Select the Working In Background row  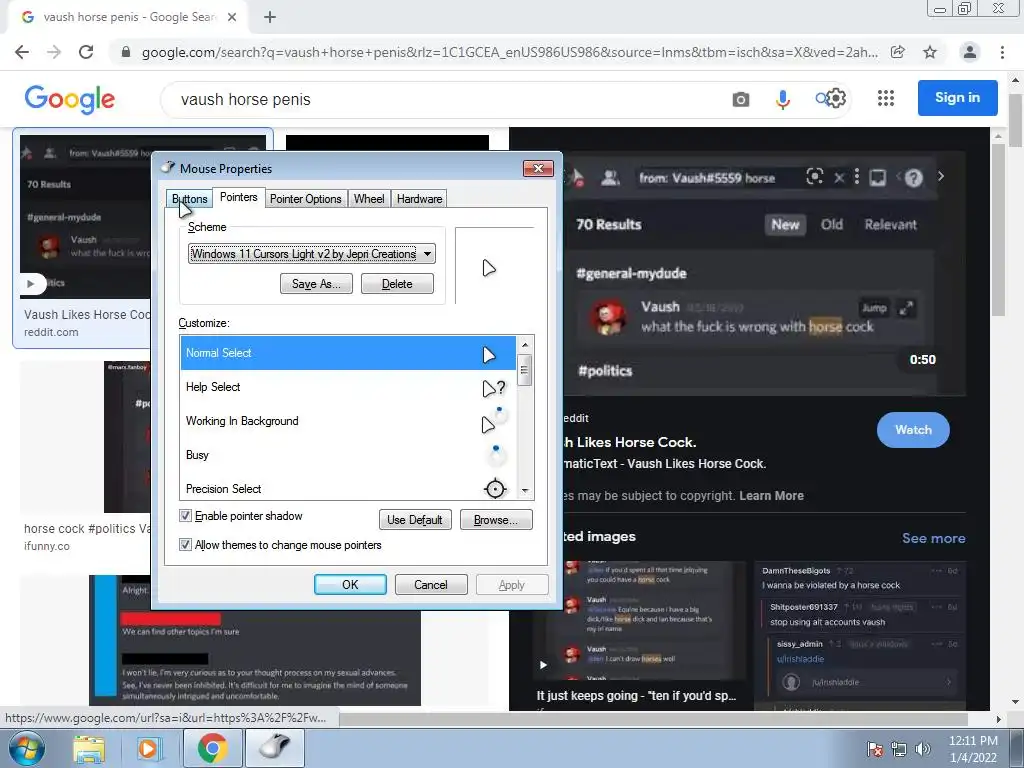pyautogui.click(x=348, y=421)
